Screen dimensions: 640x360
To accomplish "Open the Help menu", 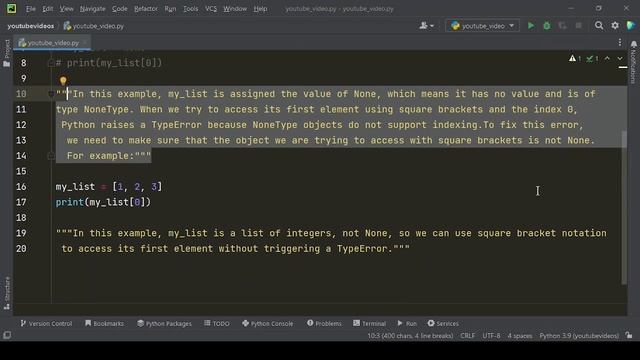I will pos(260,9).
